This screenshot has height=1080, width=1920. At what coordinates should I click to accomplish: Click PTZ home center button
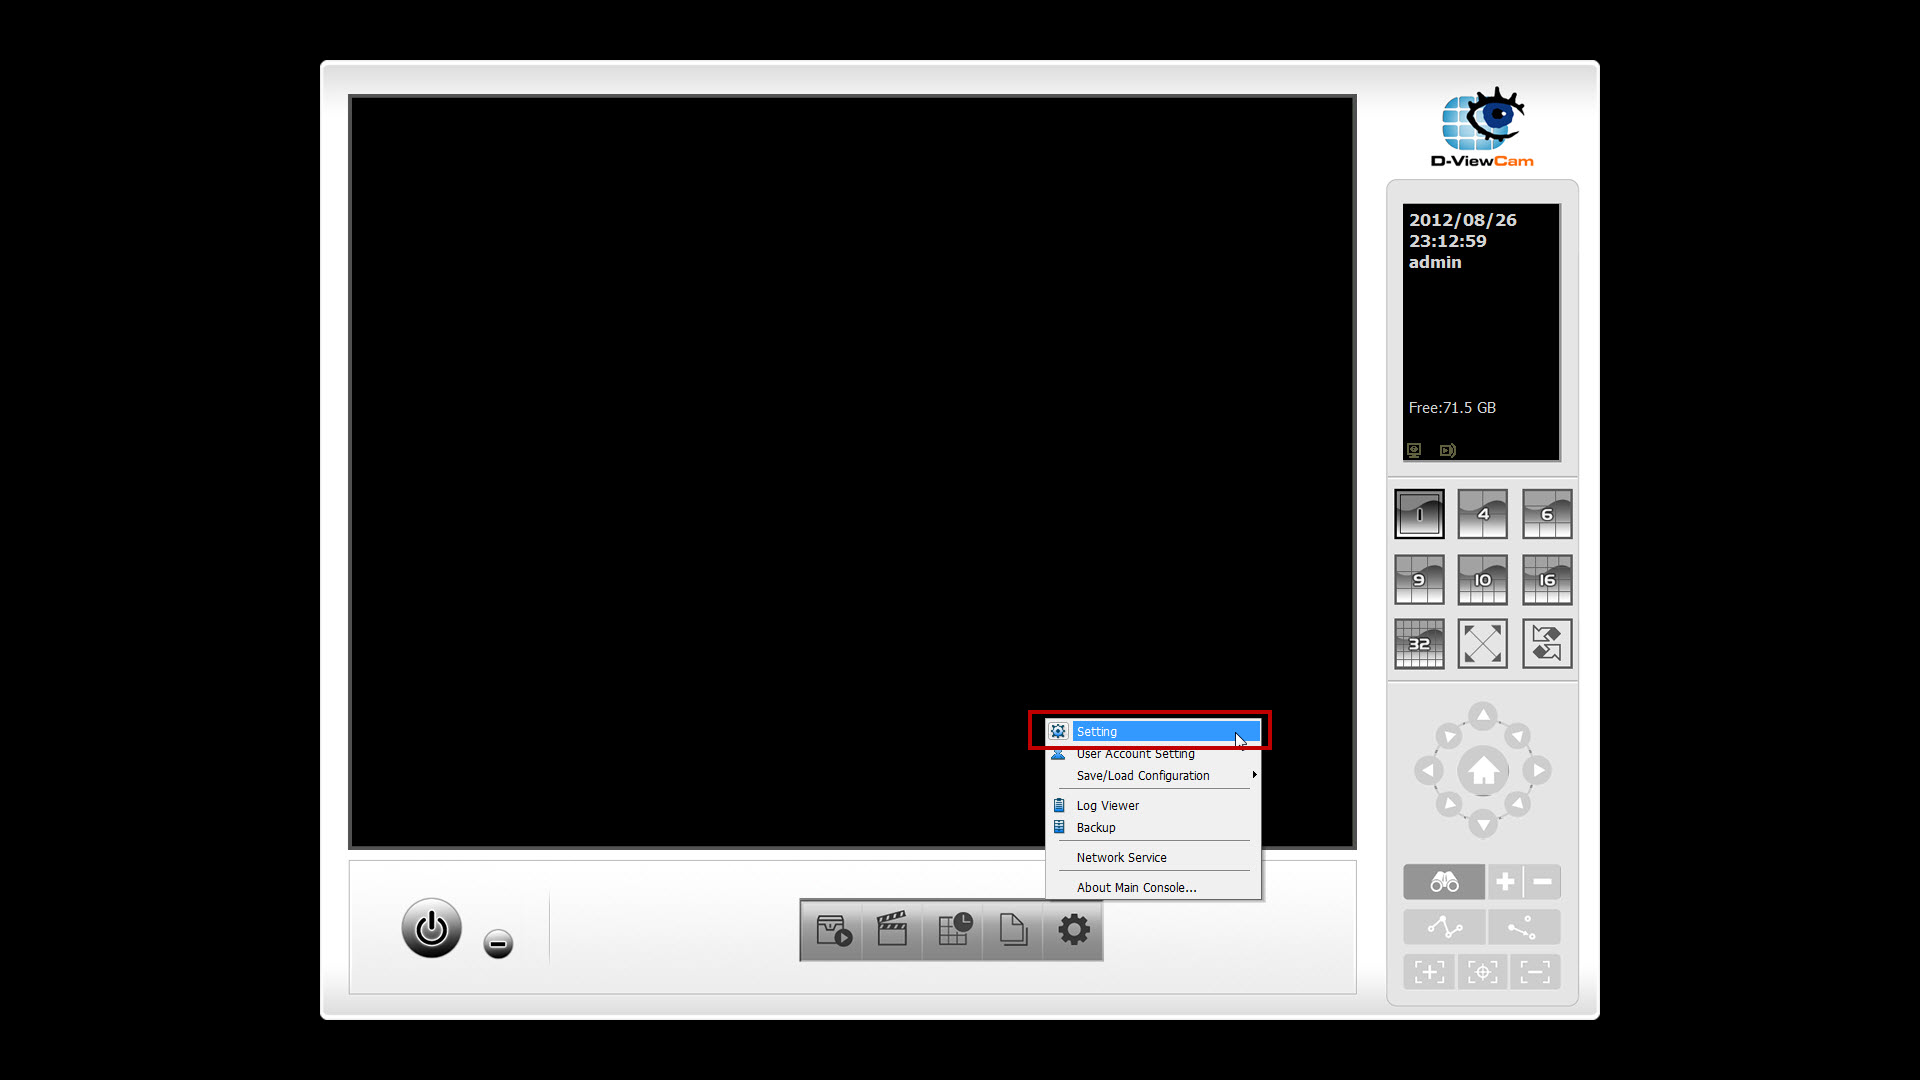tap(1482, 771)
